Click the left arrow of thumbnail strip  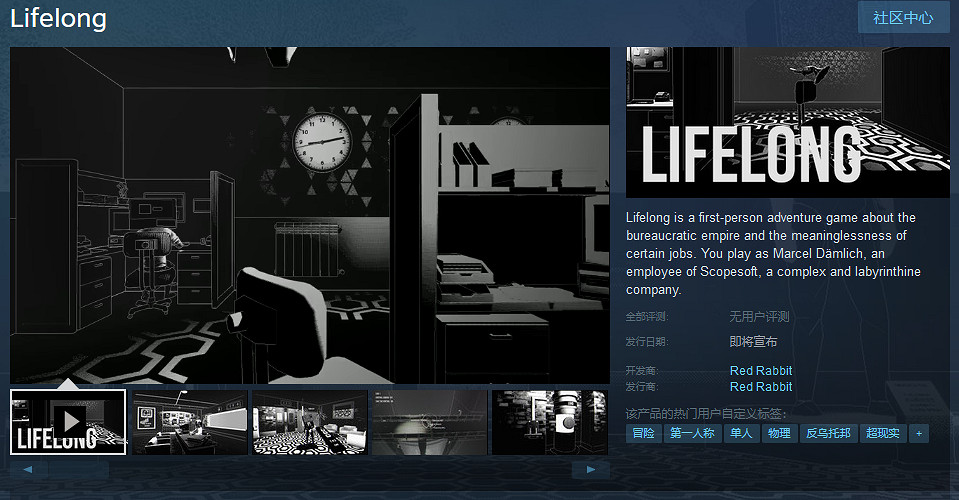coord(28,469)
